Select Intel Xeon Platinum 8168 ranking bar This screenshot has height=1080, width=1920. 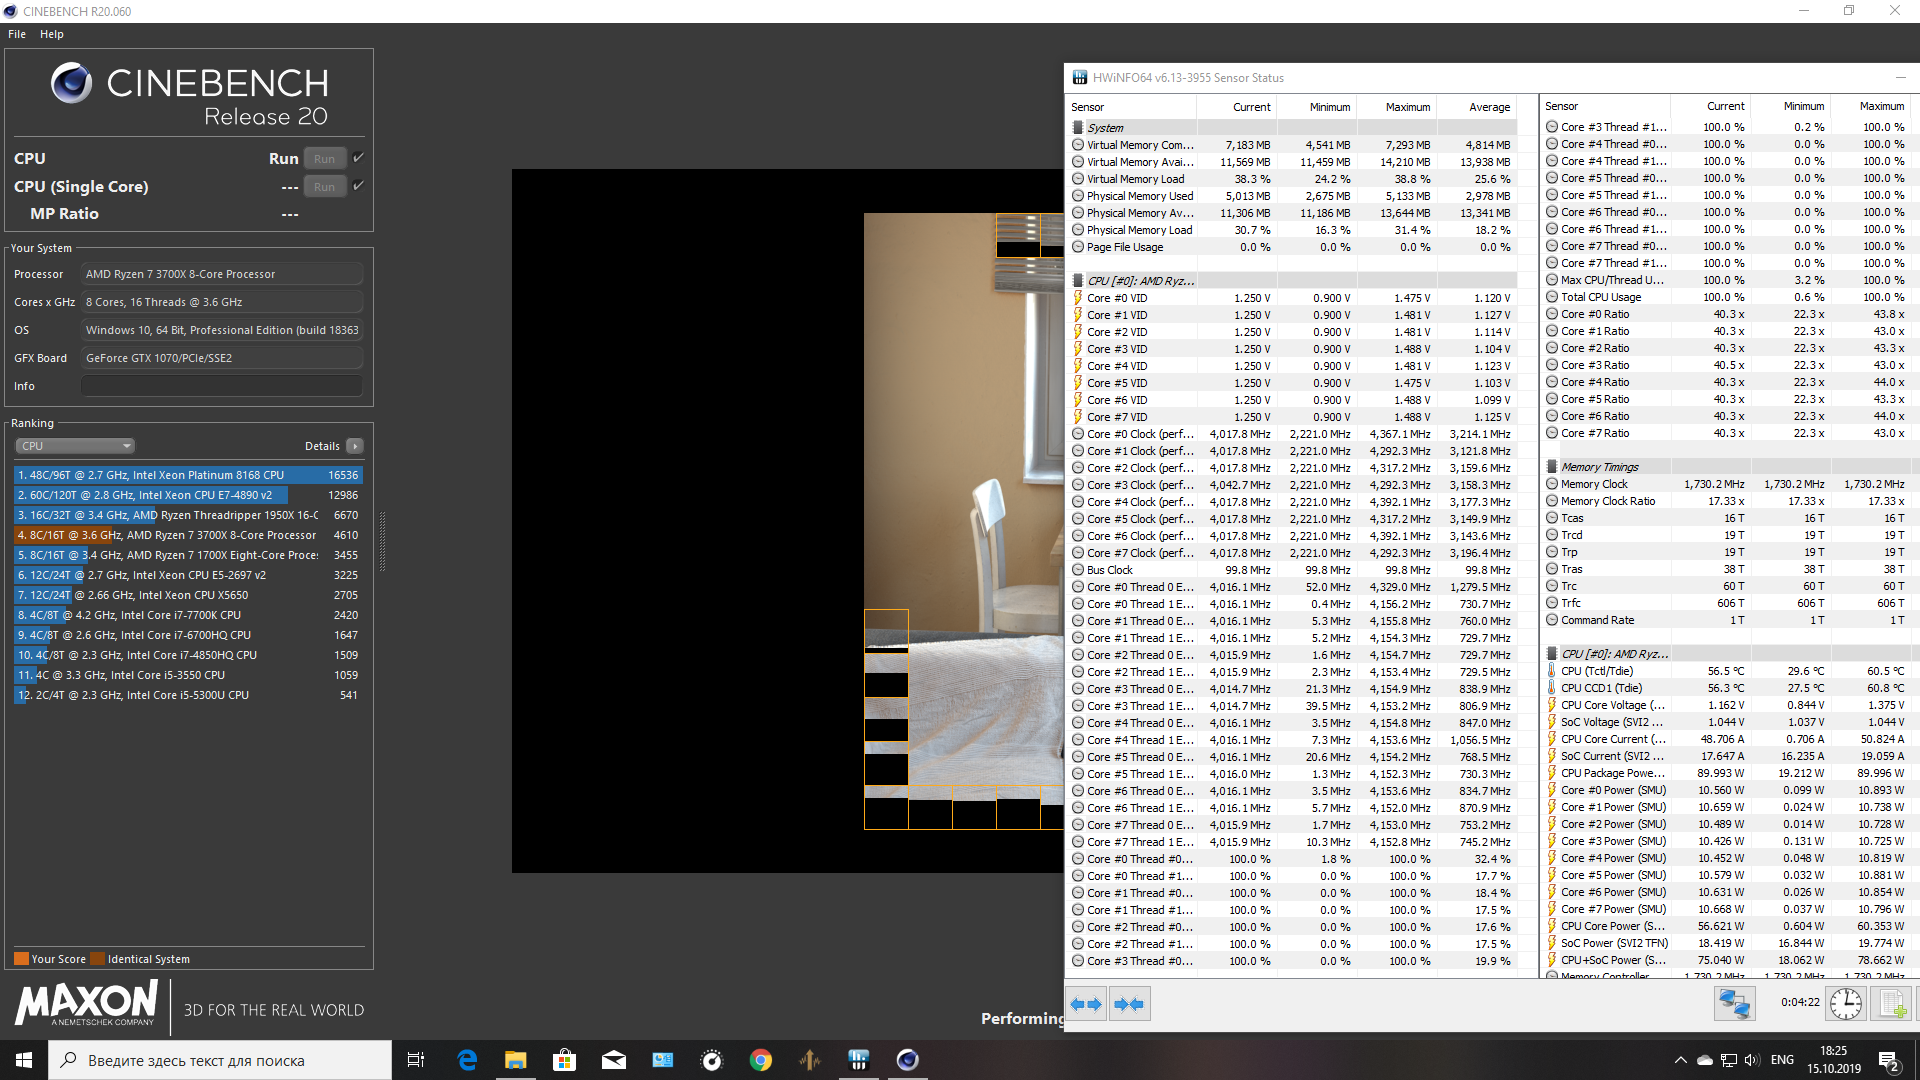point(188,475)
